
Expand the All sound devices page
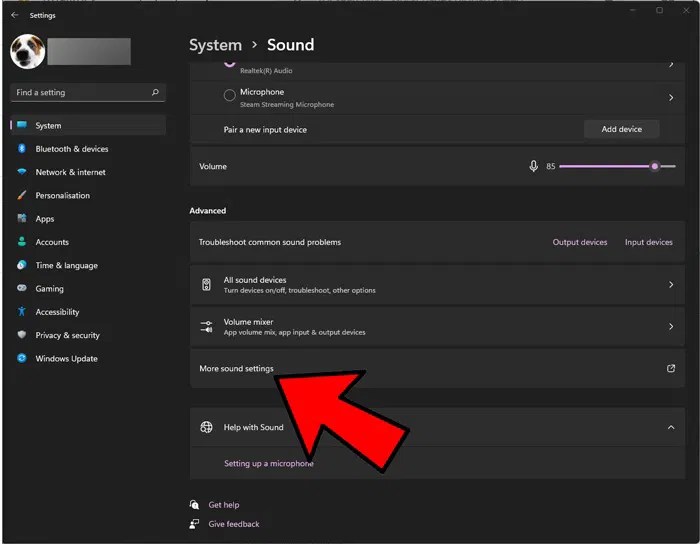tap(671, 285)
